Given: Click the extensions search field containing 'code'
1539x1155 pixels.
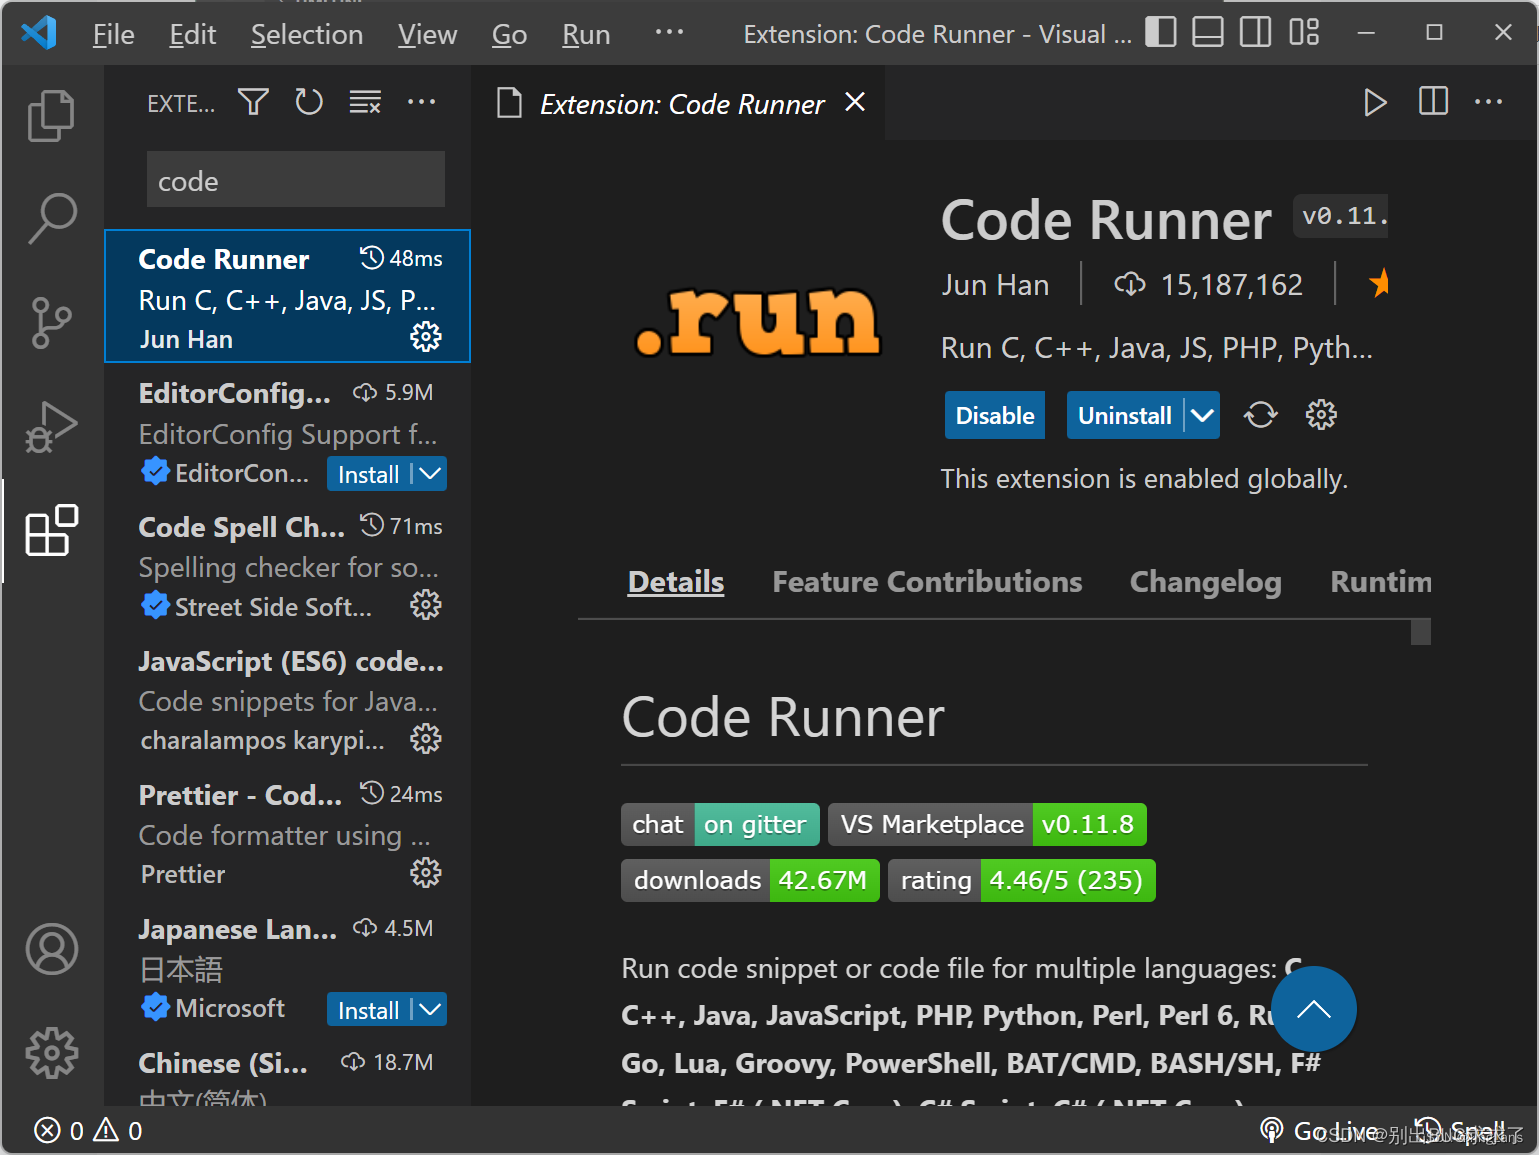Looking at the screenshot, I should coord(296,180).
